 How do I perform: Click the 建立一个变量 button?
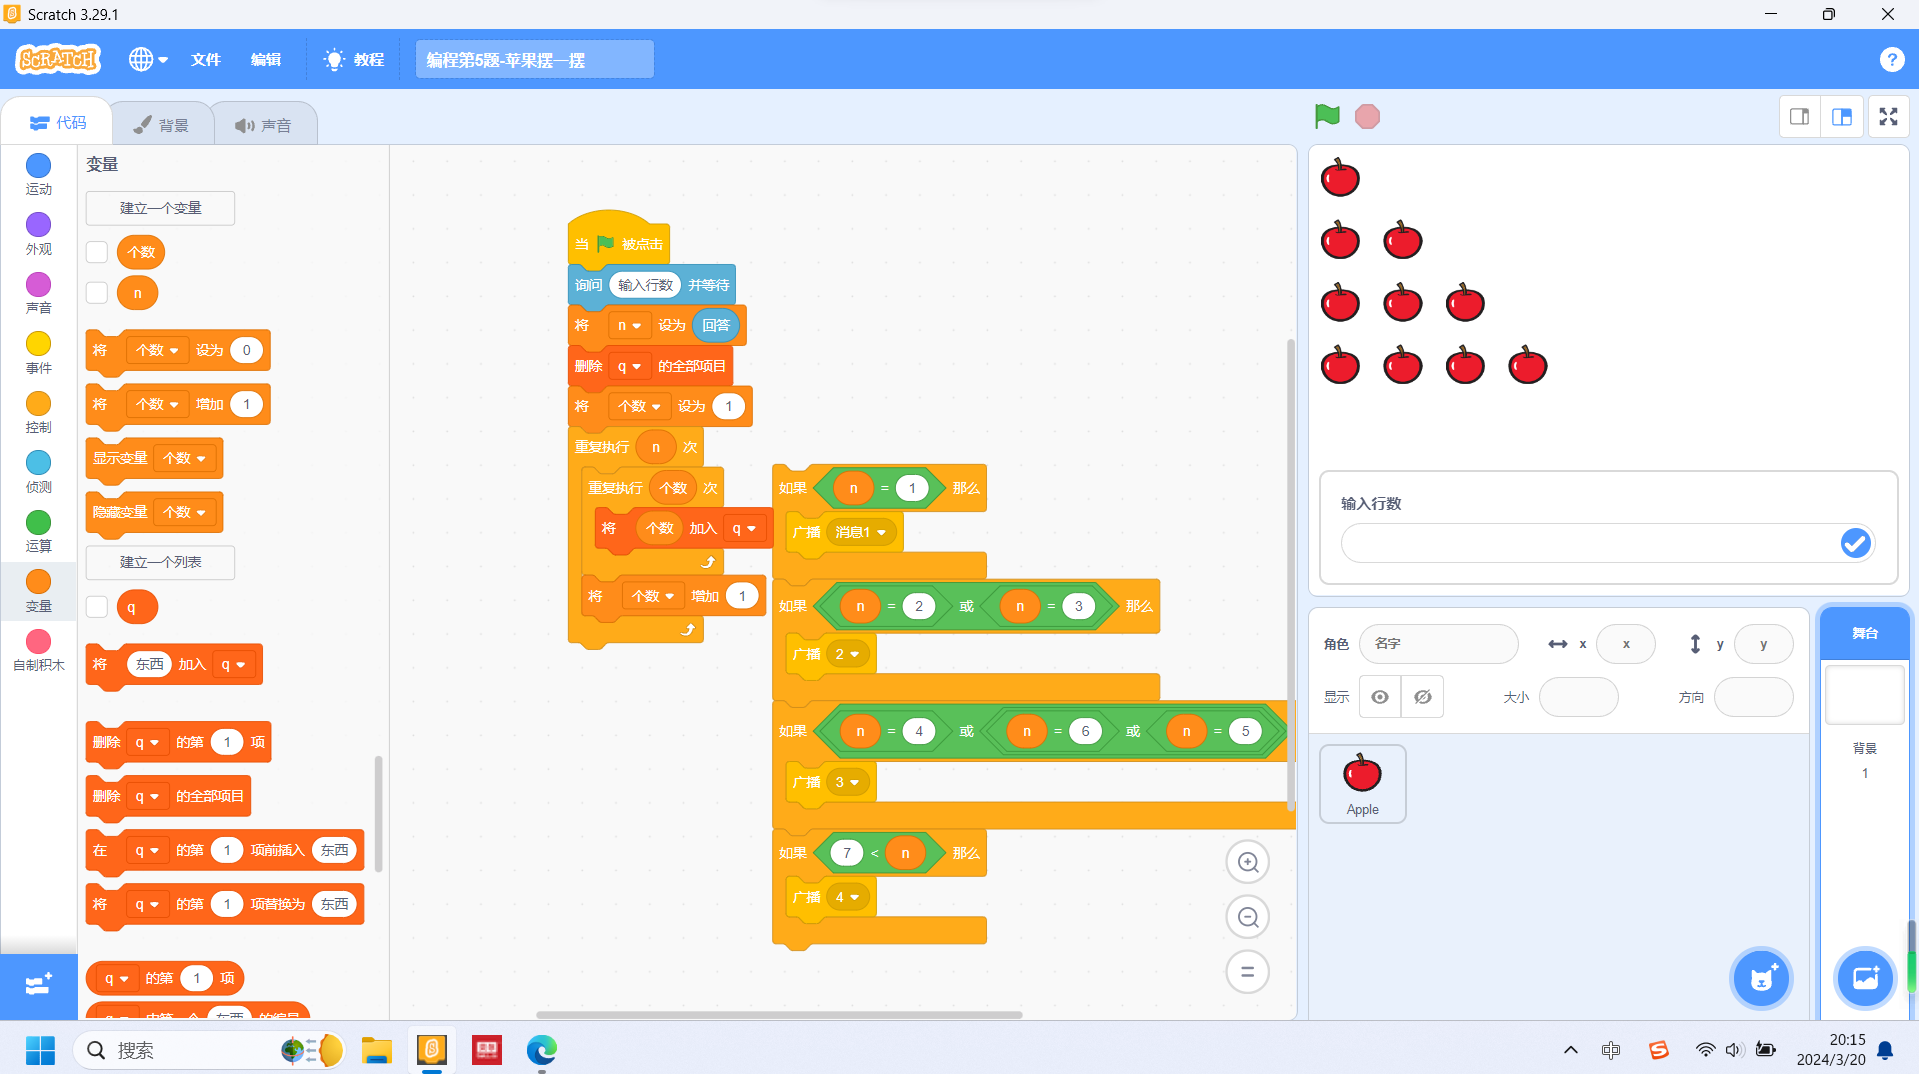tap(160, 208)
